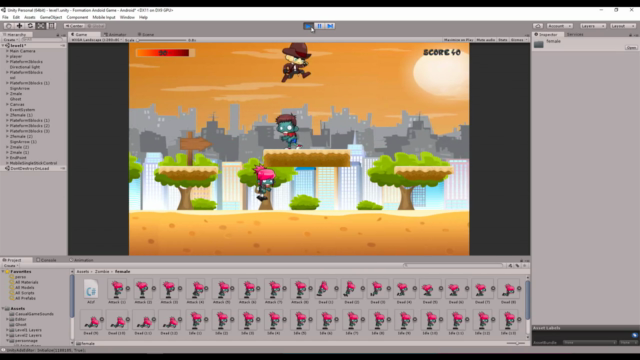
Task: Toggle the Hierarchy panel lock icon
Action: tap(58, 35)
